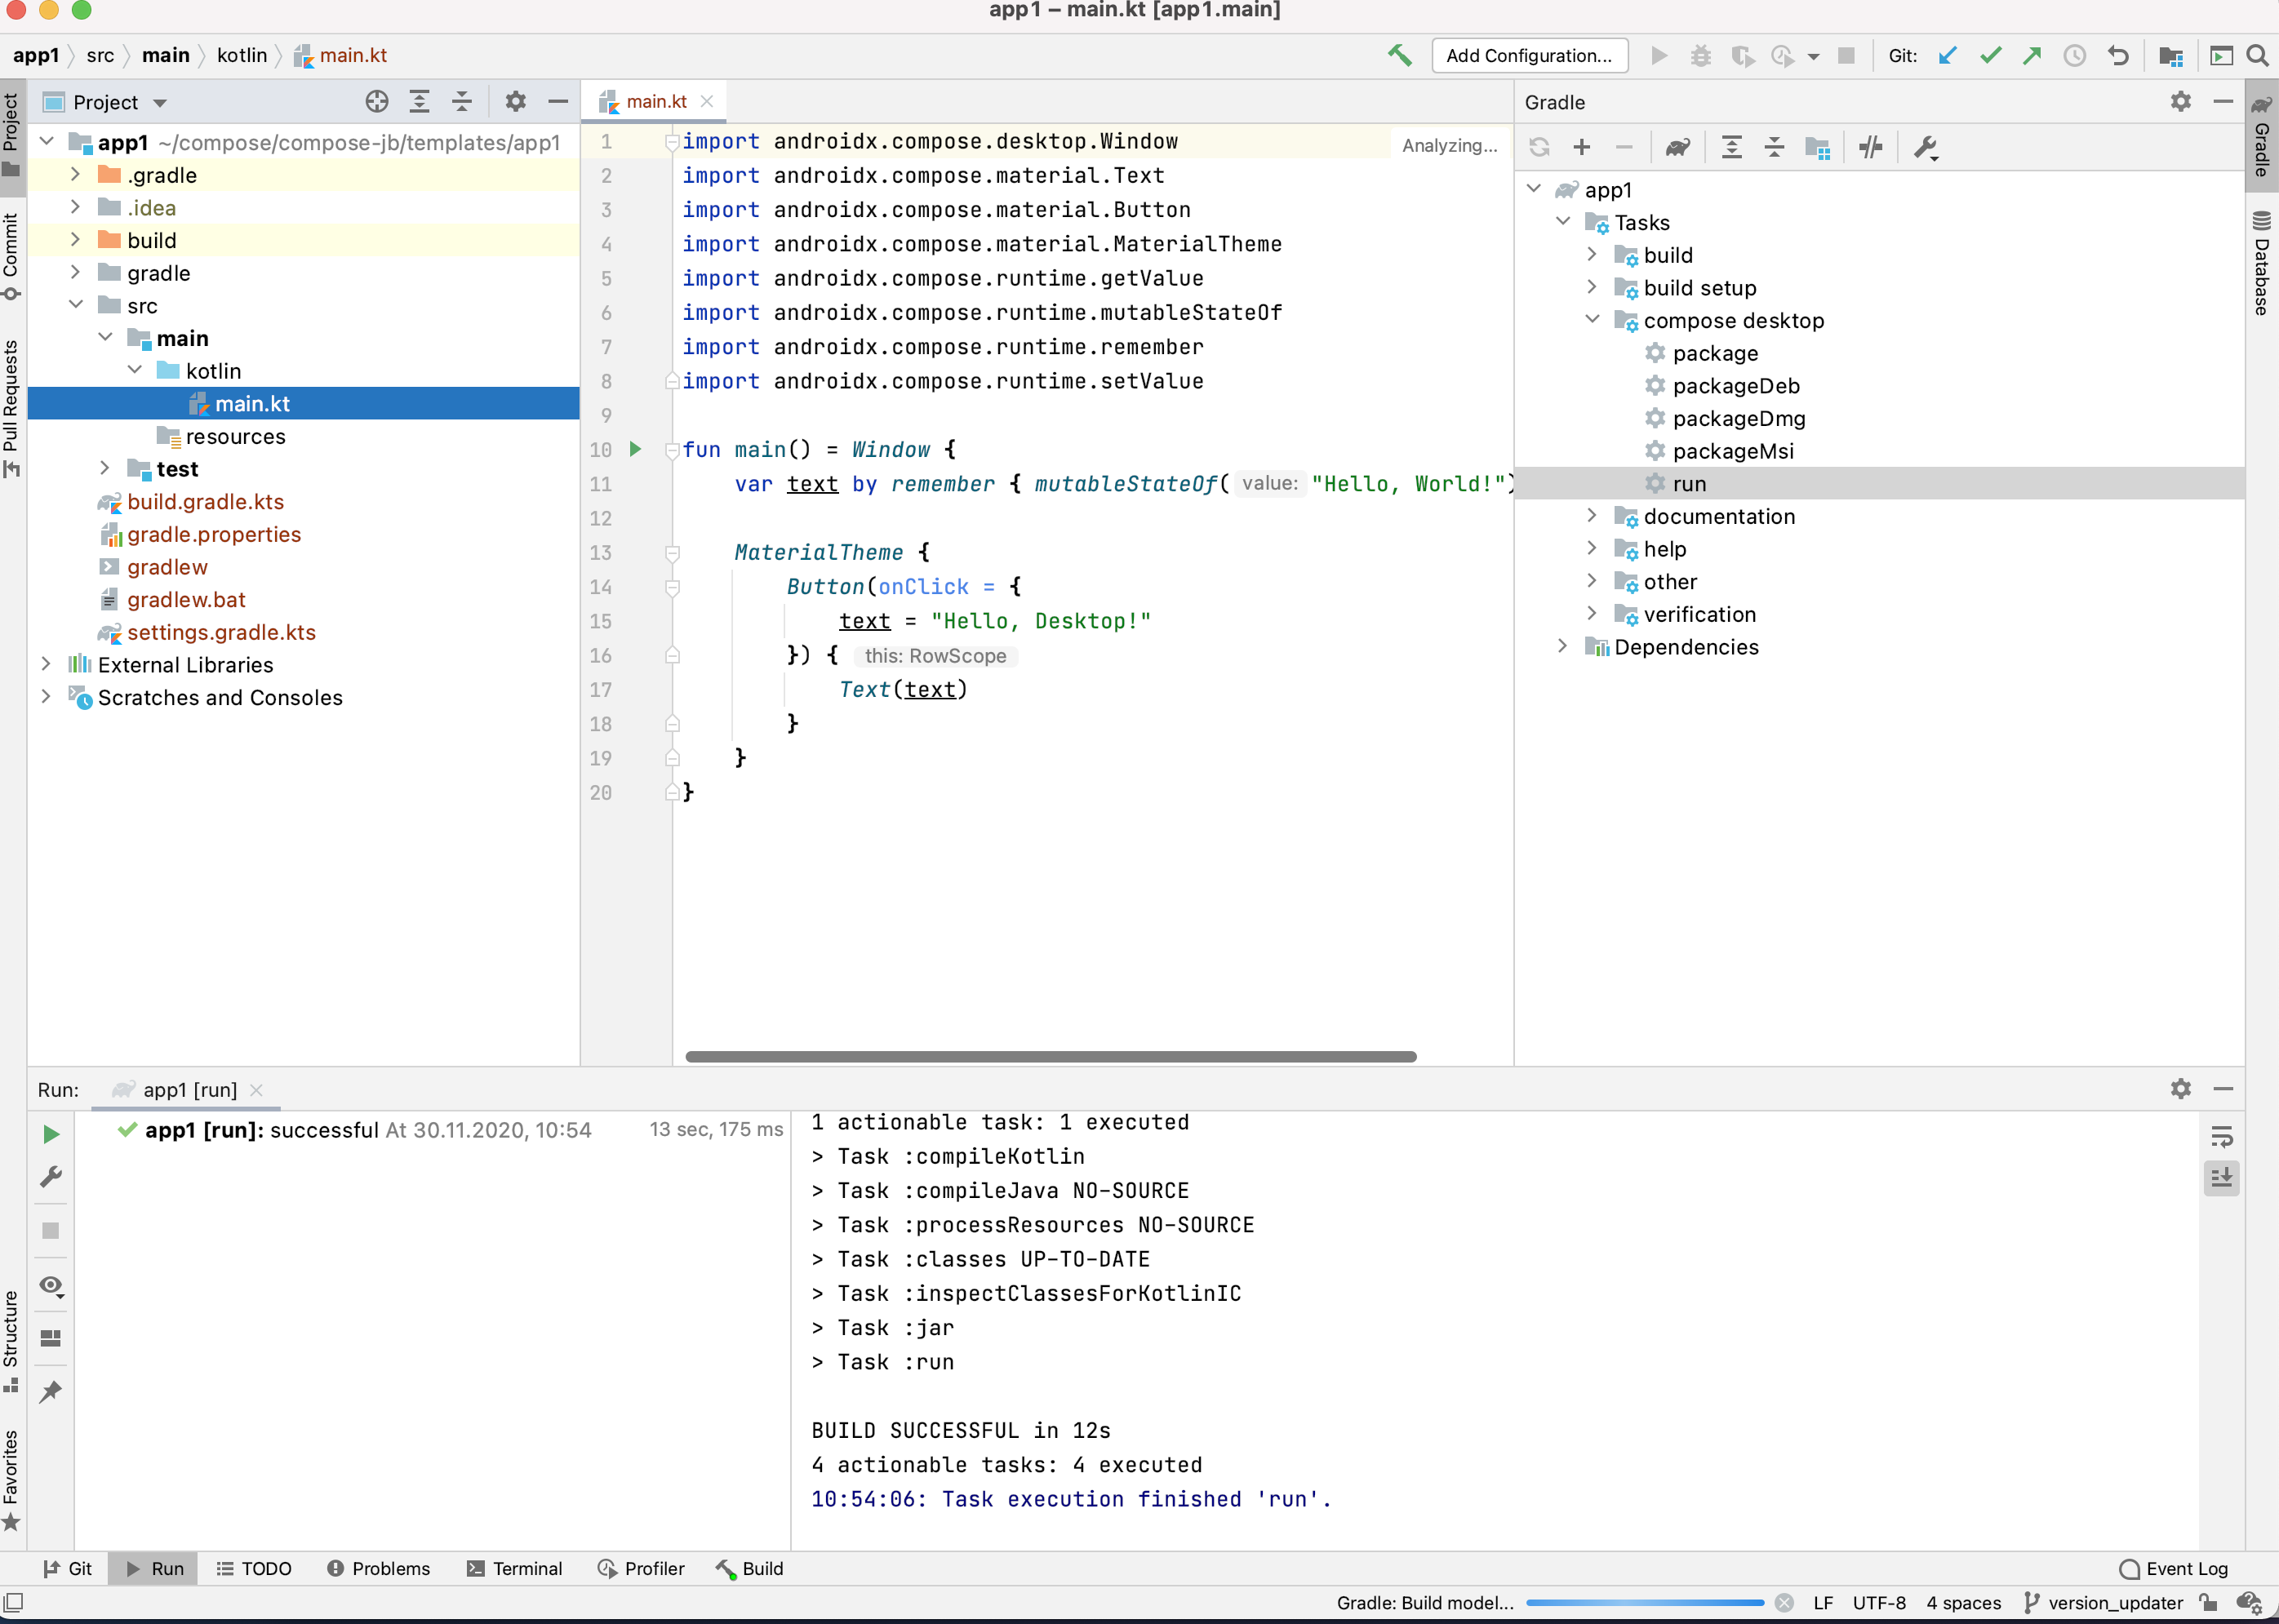Click the Run button in toolbar
The image size is (2279, 1624).
[x=1657, y=58]
